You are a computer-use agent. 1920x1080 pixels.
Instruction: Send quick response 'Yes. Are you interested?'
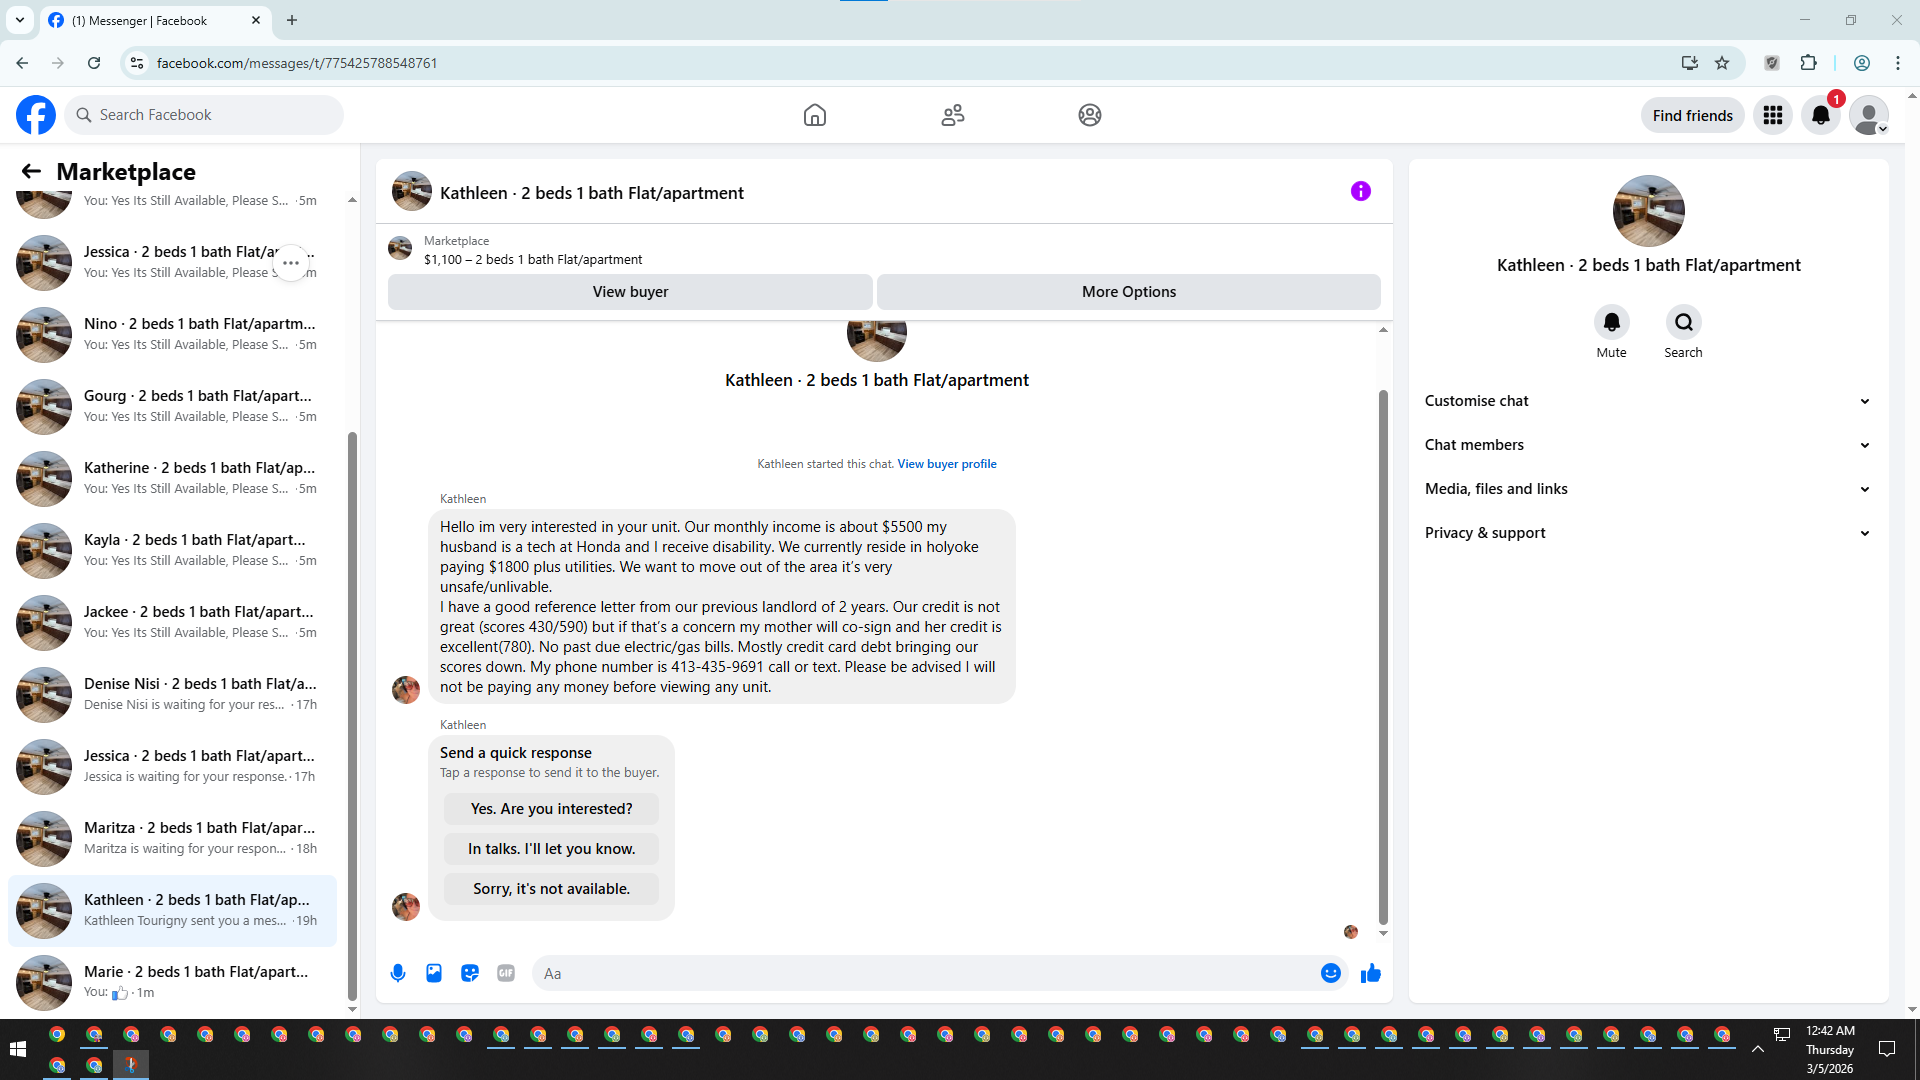click(x=552, y=809)
